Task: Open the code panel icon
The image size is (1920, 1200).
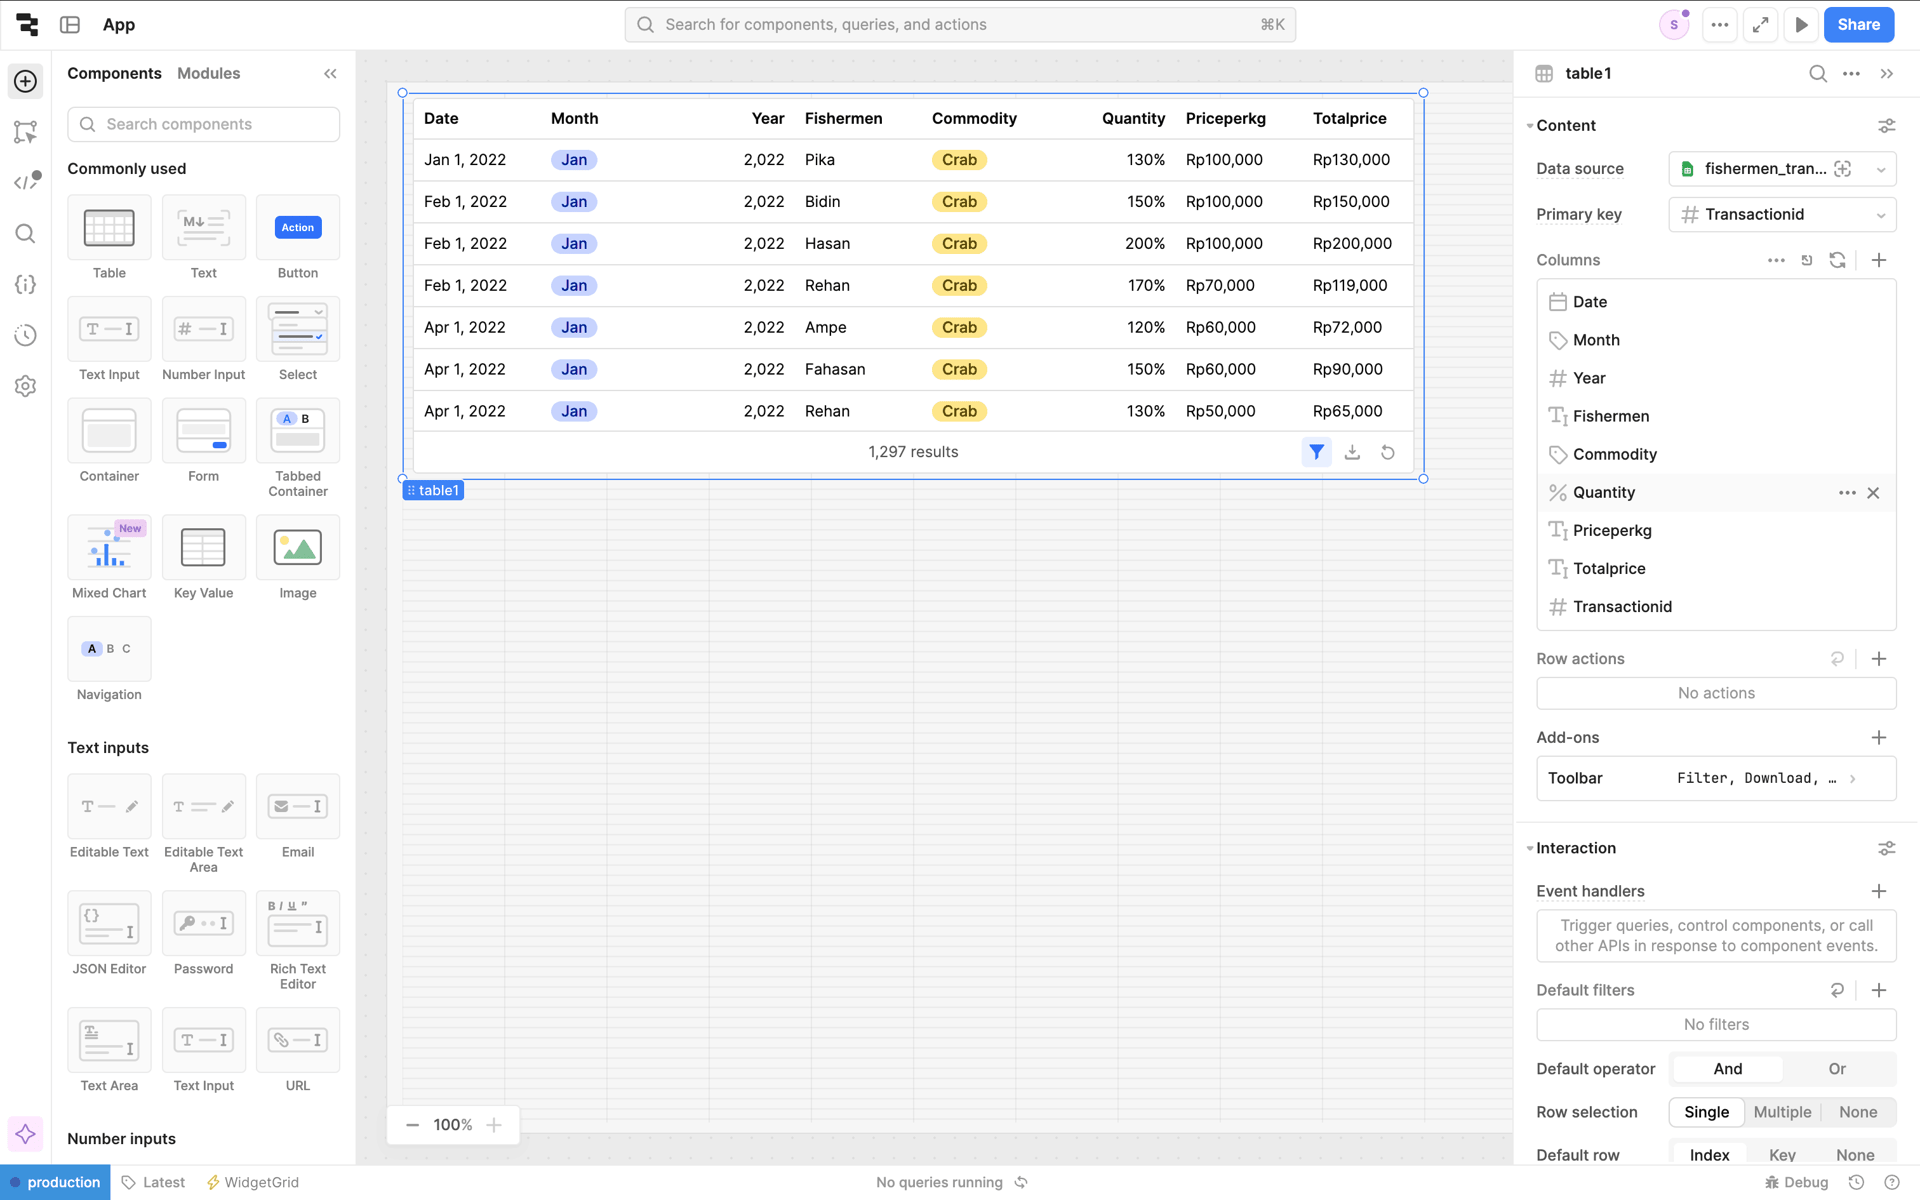Action: 26,182
